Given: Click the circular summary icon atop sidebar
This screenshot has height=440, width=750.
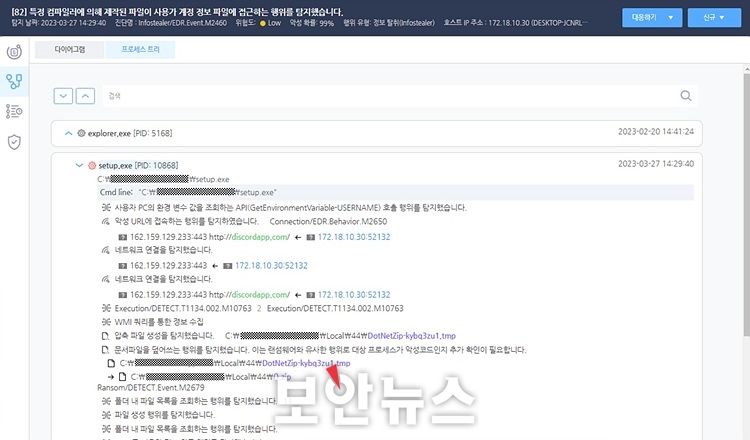Looking at the screenshot, I should pyautogui.click(x=14, y=52).
